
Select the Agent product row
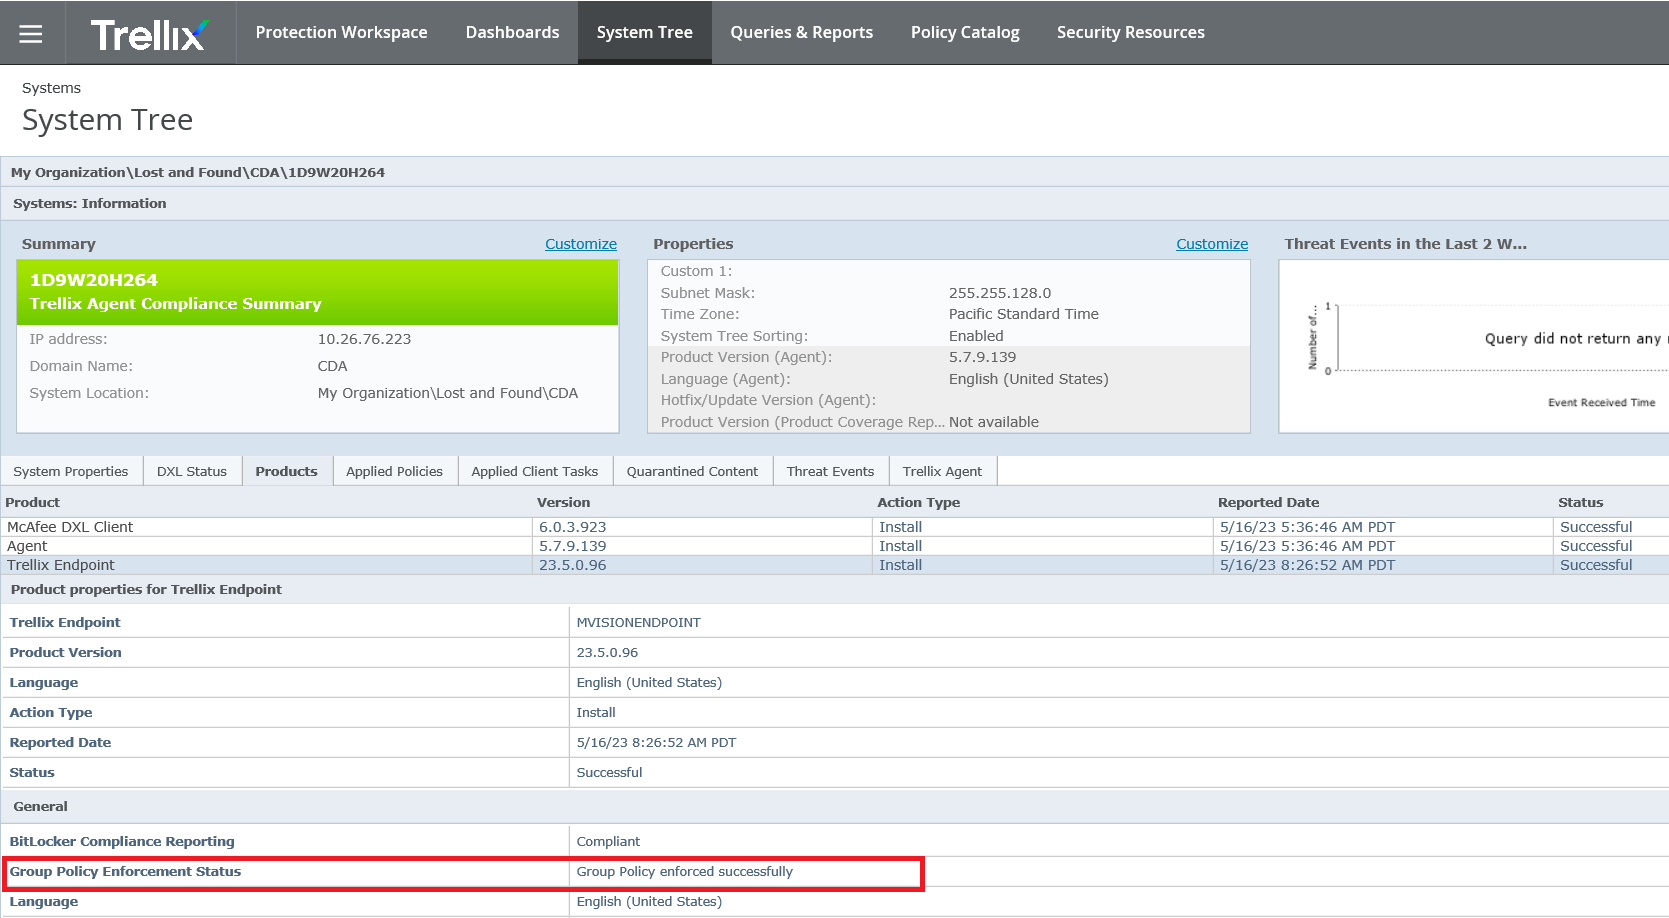coord(834,546)
